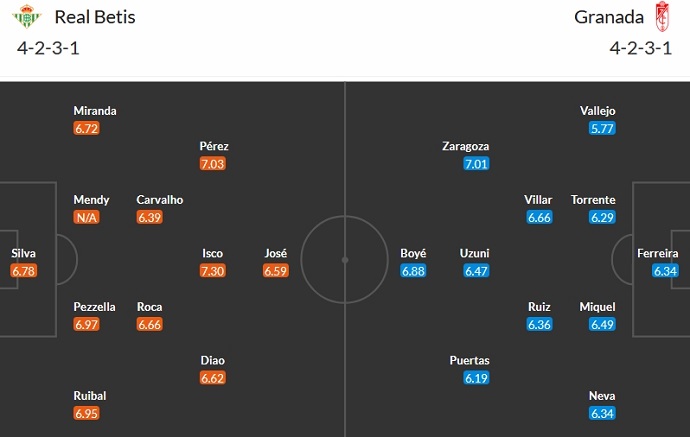Screen dimensions: 690x437
Task: Click the Granada club crest icon
Action: [660, 17]
